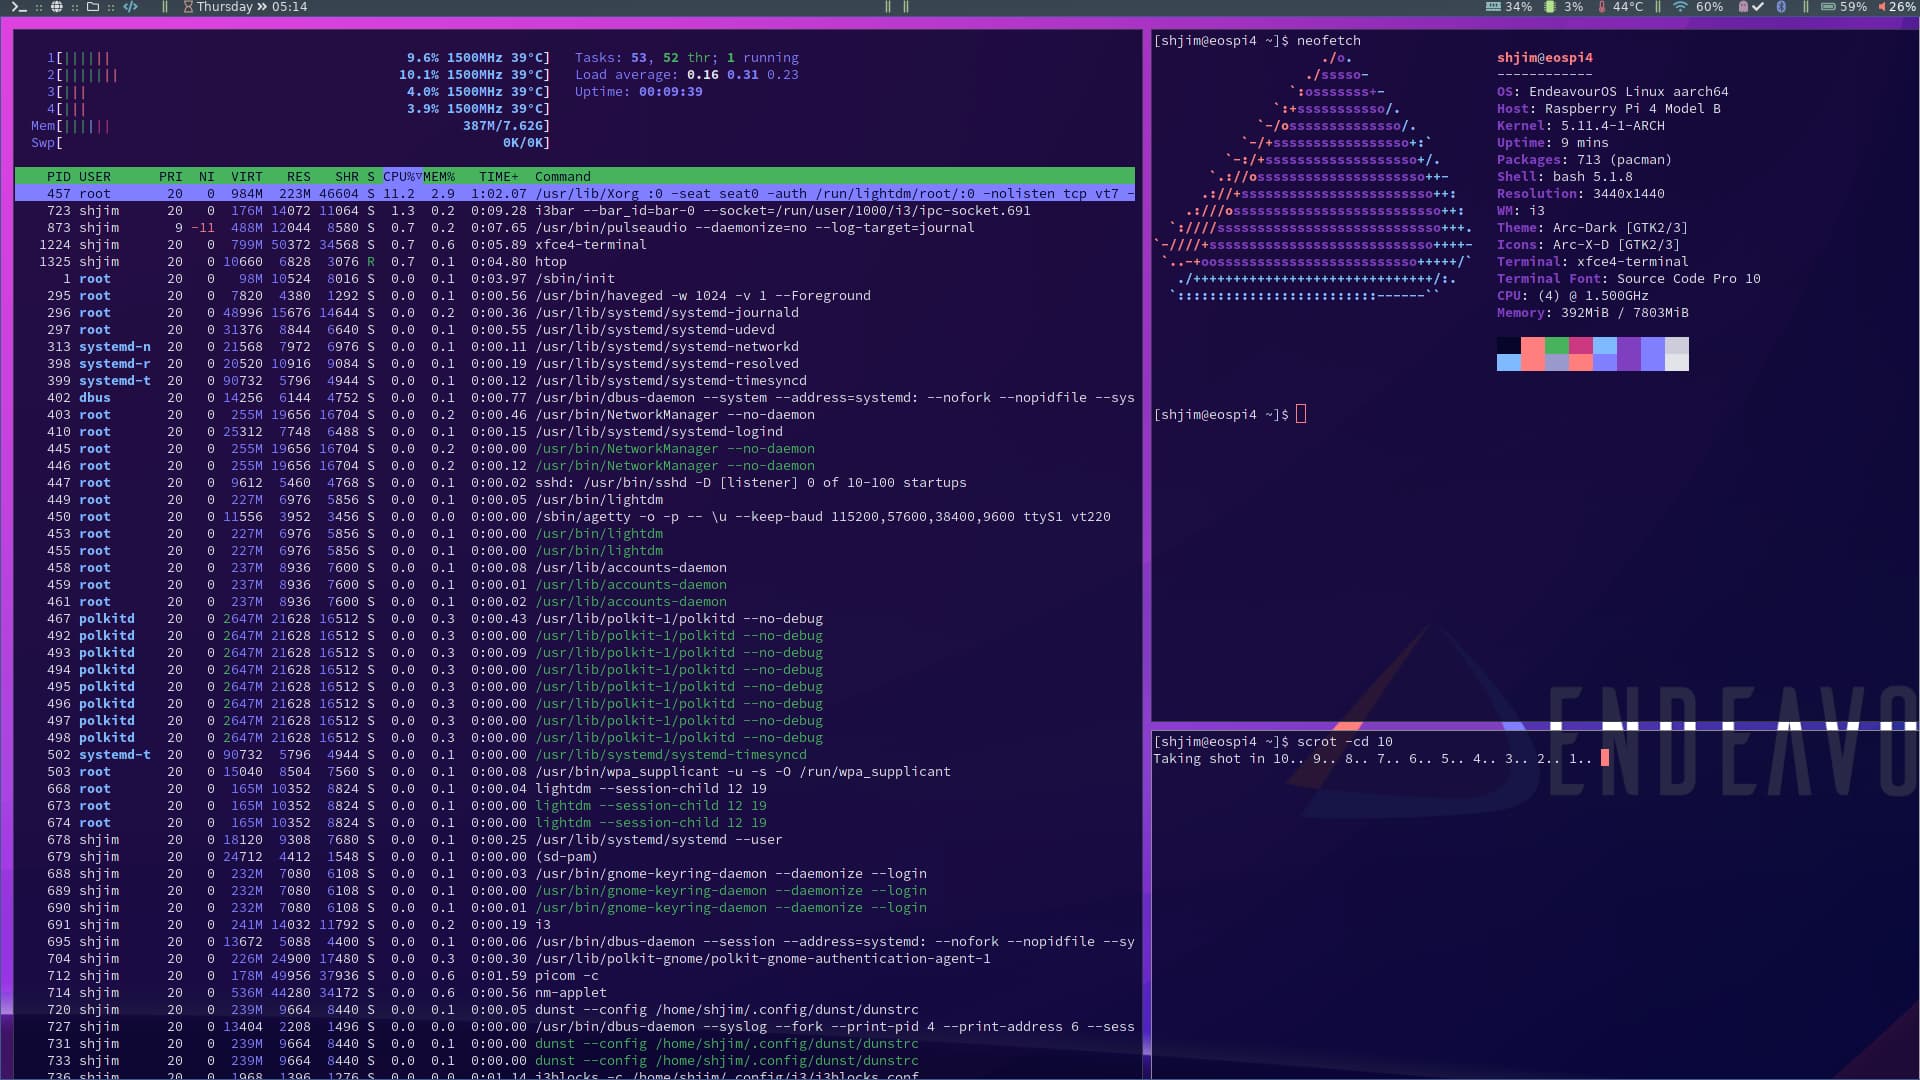This screenshot has height=1080, width=1920.
Task: Select the systemd-networkd process row
Action: click(x=575, y=347)
